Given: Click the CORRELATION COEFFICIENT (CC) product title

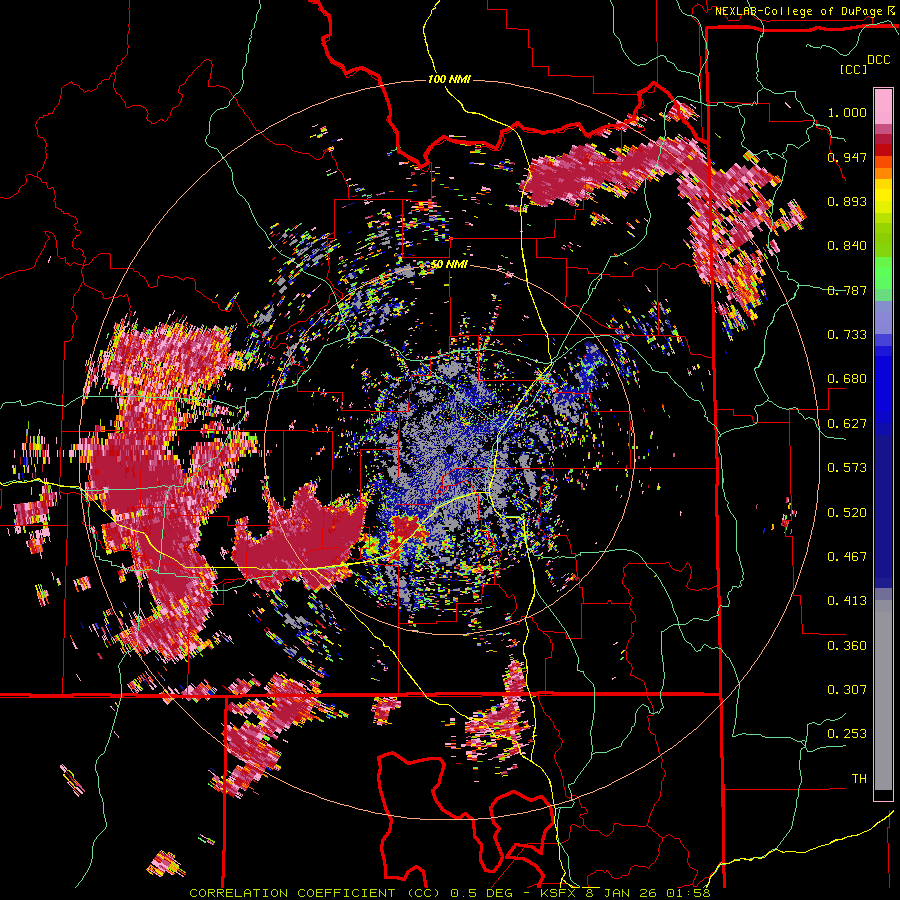Looking at the screenshot, I should (315, 893).
